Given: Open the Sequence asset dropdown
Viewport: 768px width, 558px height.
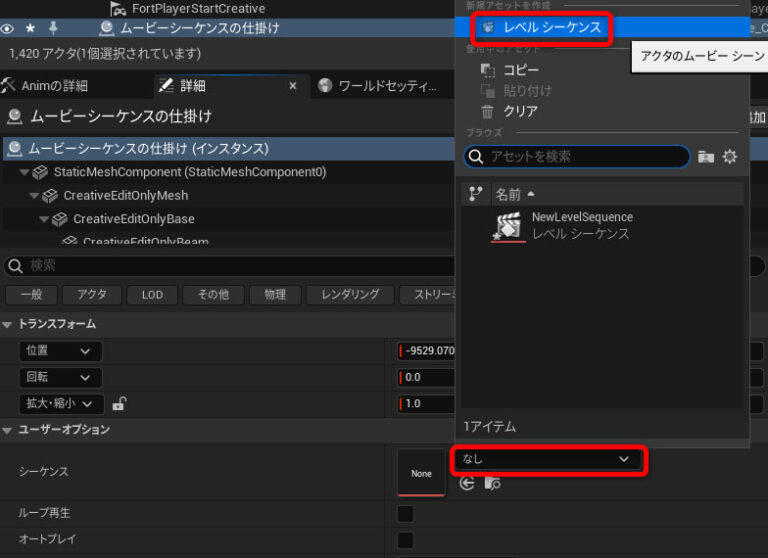Looking at the screenshot, I should pyautogui.click(x=547, y=459).
